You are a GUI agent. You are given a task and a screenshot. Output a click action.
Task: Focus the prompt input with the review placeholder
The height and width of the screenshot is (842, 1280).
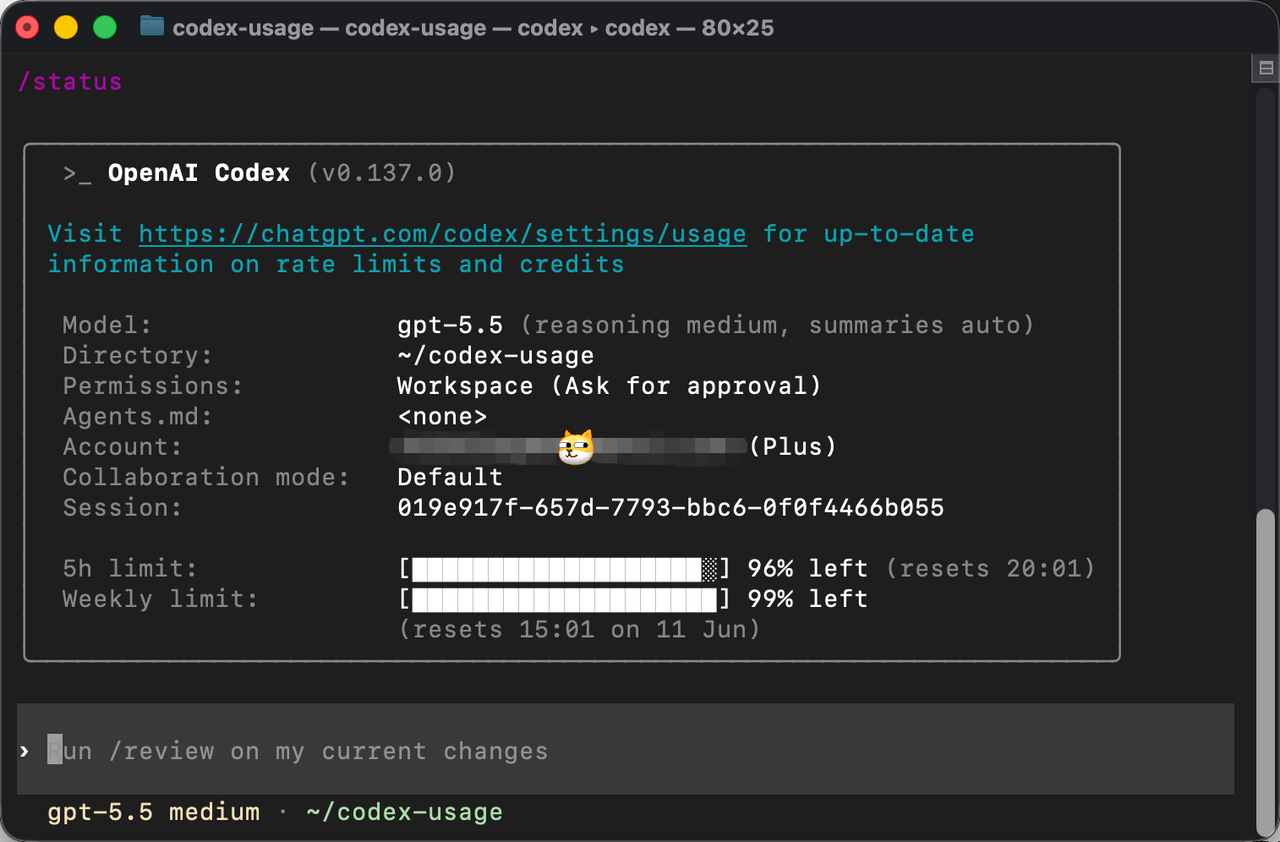coord(626,750)
